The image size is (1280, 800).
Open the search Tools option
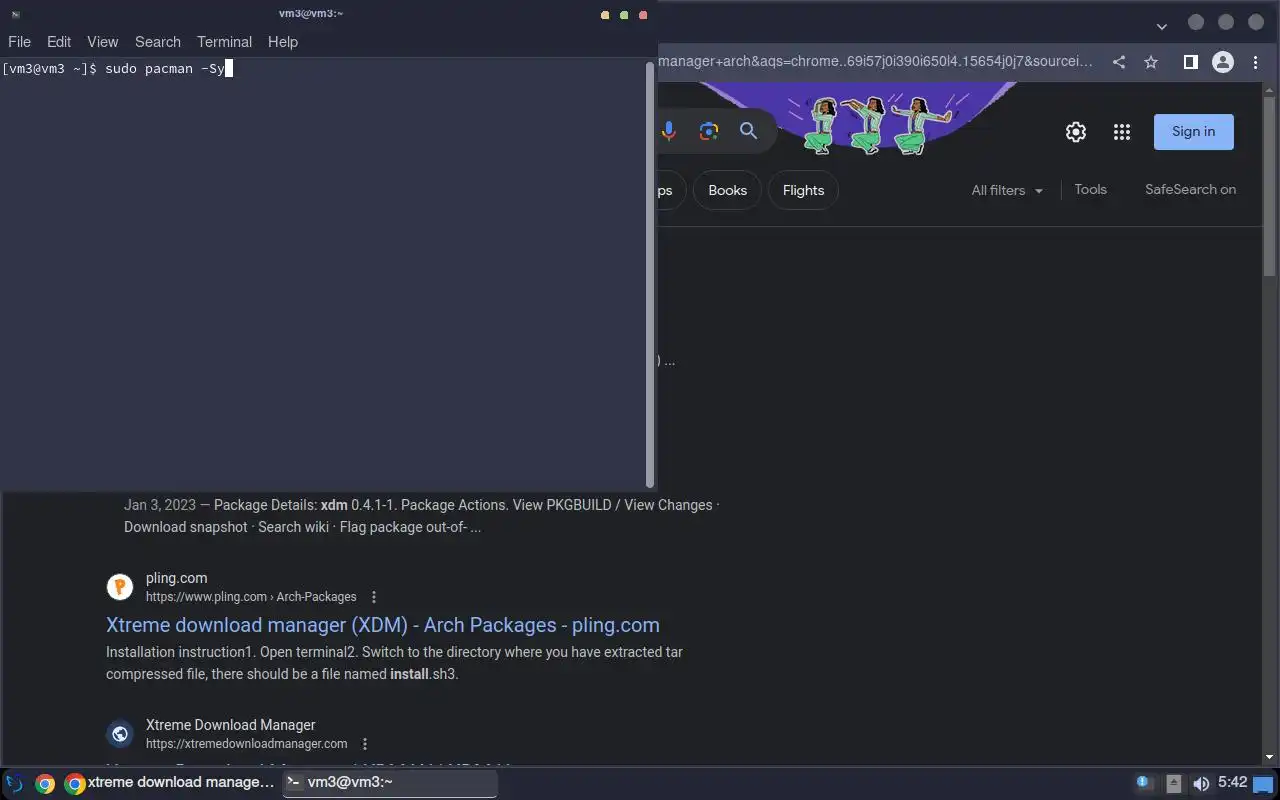[x=1090, y=189]
